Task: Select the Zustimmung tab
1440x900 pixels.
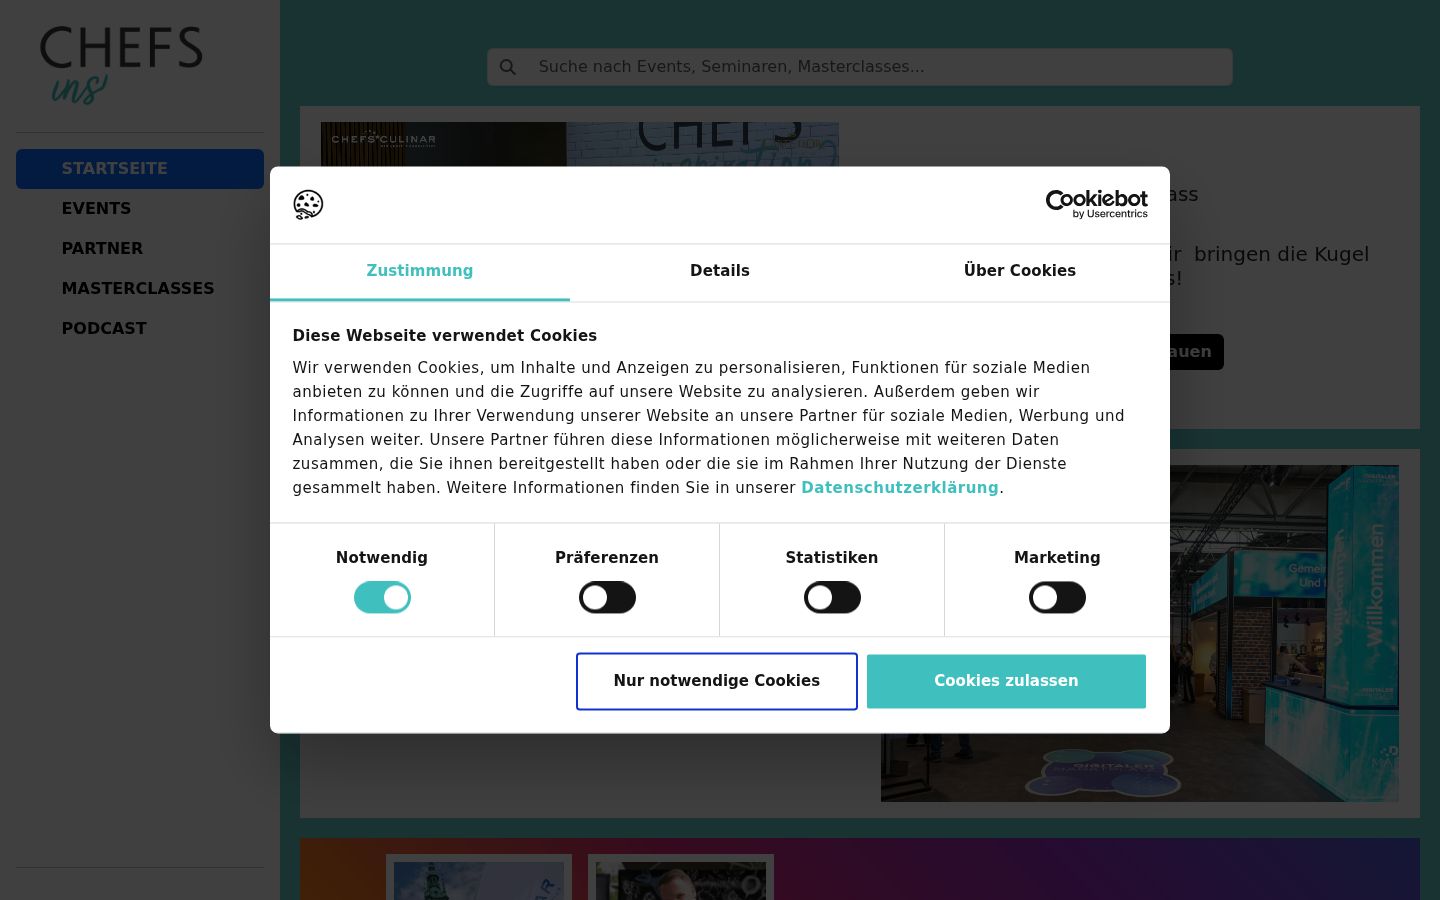Action: coord(420,271)
